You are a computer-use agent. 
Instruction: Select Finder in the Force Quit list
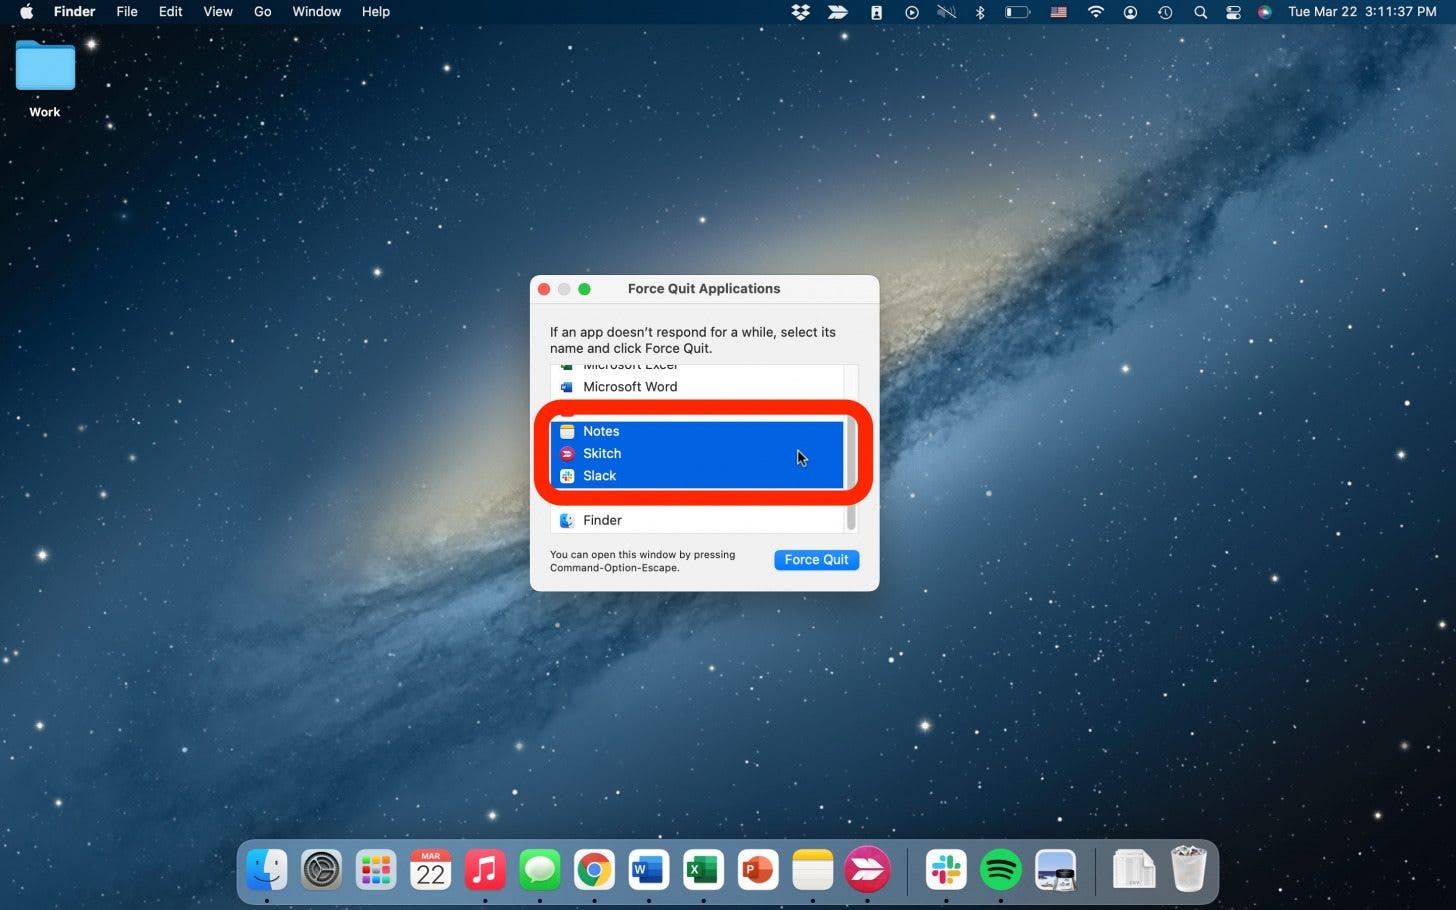602,520
